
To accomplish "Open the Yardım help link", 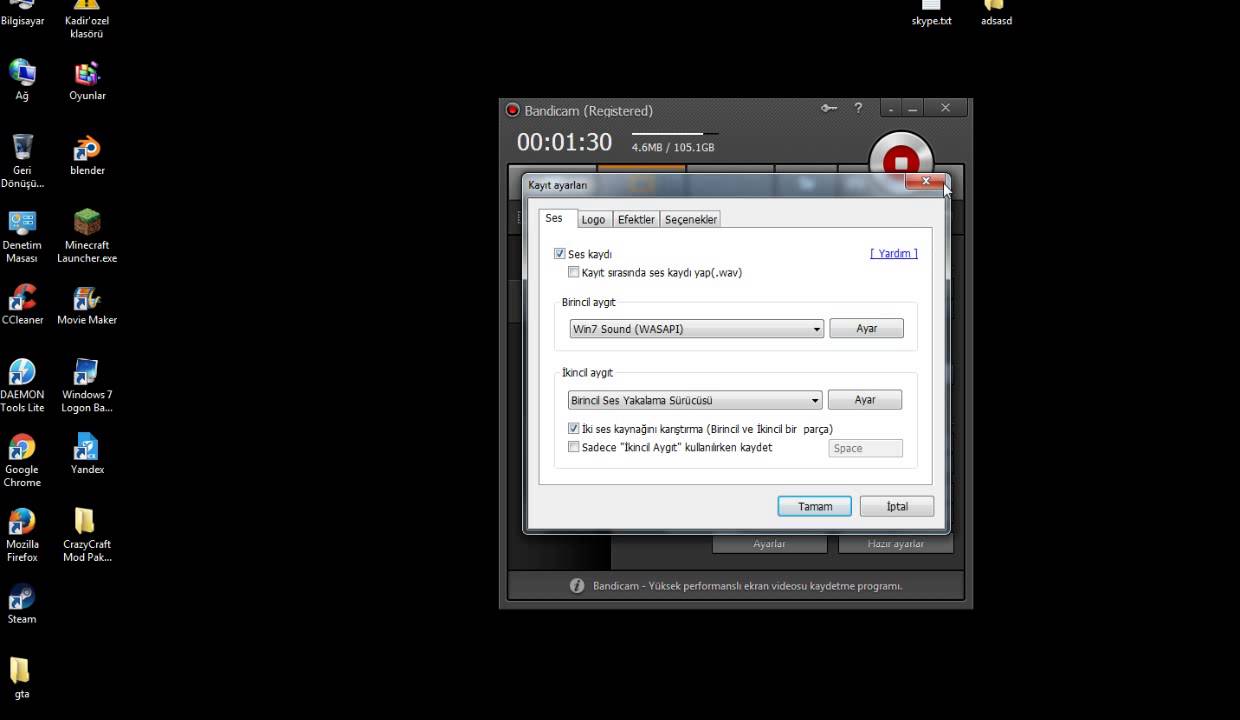I will click(x=894, y=253).
